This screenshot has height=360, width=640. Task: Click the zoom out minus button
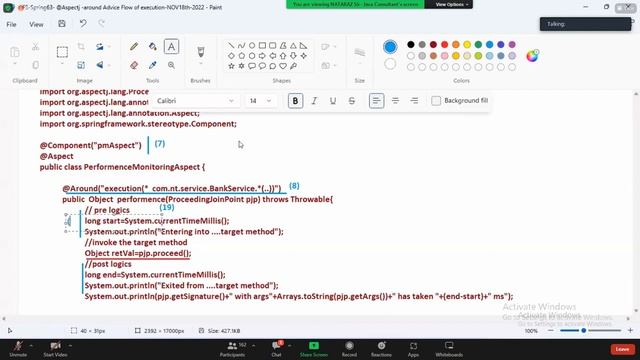pyautogui.click(x=551, y=331)
